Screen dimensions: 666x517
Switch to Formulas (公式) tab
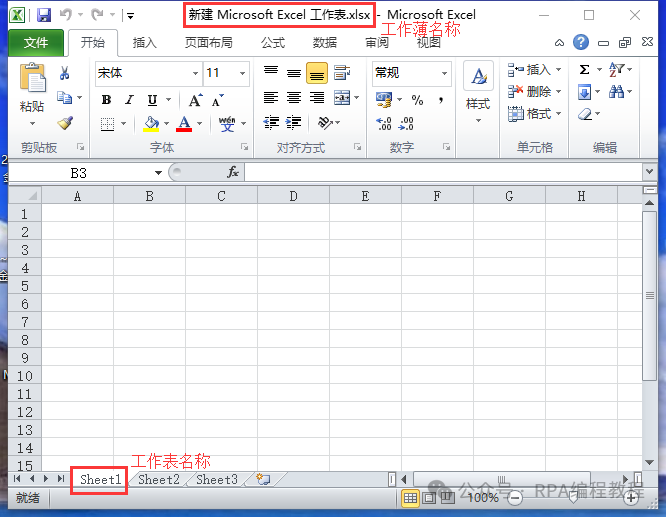click(273, 42)
